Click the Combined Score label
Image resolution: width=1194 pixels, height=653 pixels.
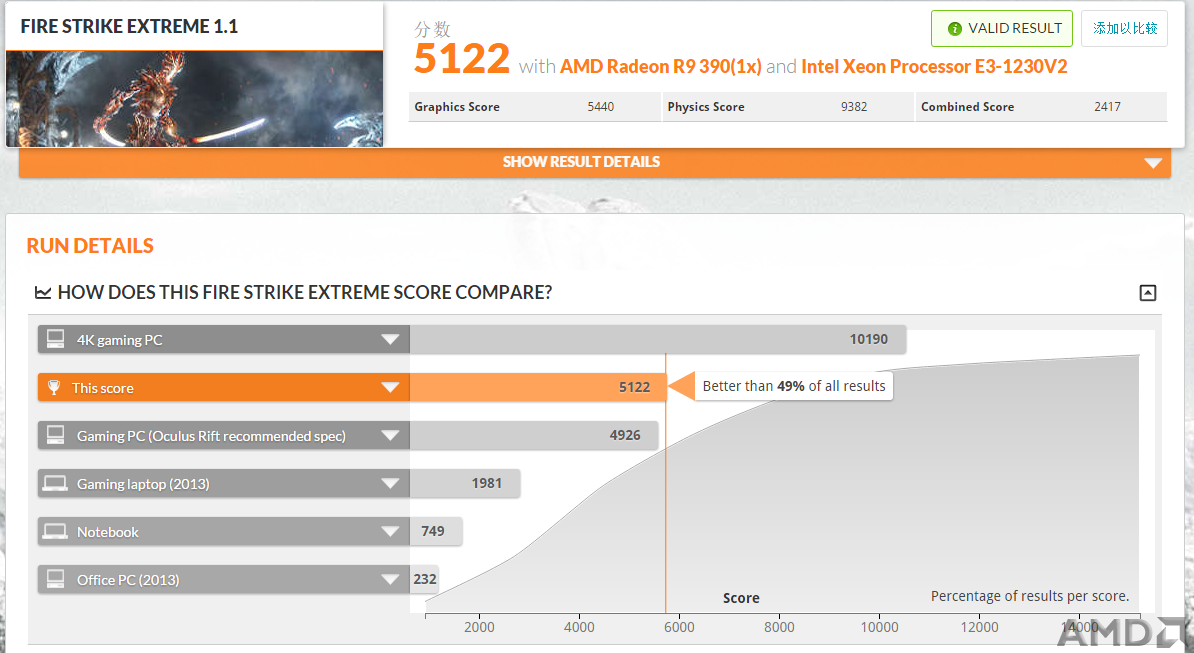pos(967,107)
